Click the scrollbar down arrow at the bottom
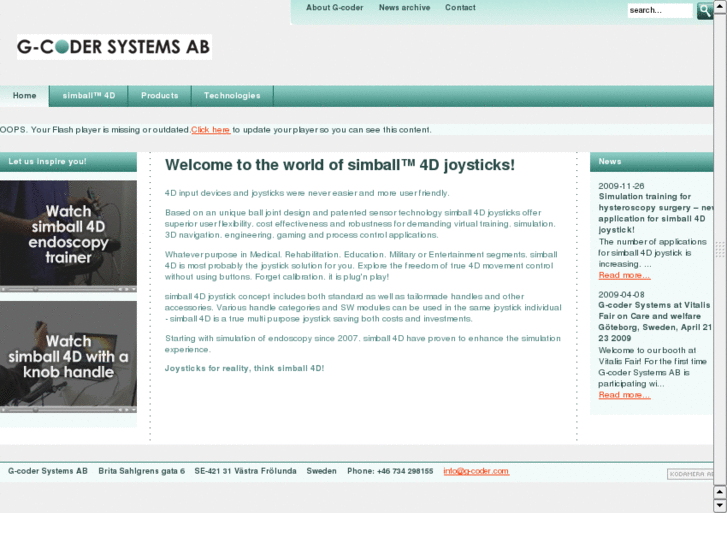Image resolution: width=727 pixels, height=545 pixels. click(720, 506)
